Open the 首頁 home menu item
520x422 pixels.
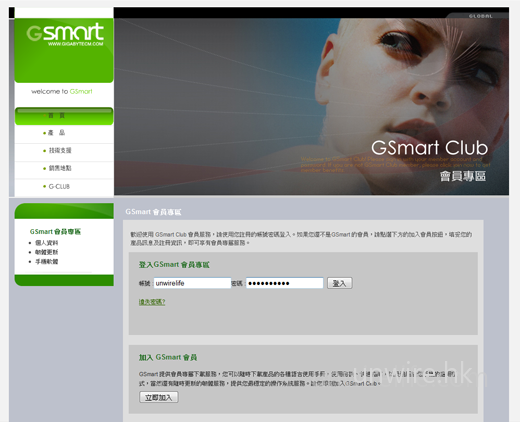click(64, 116)
